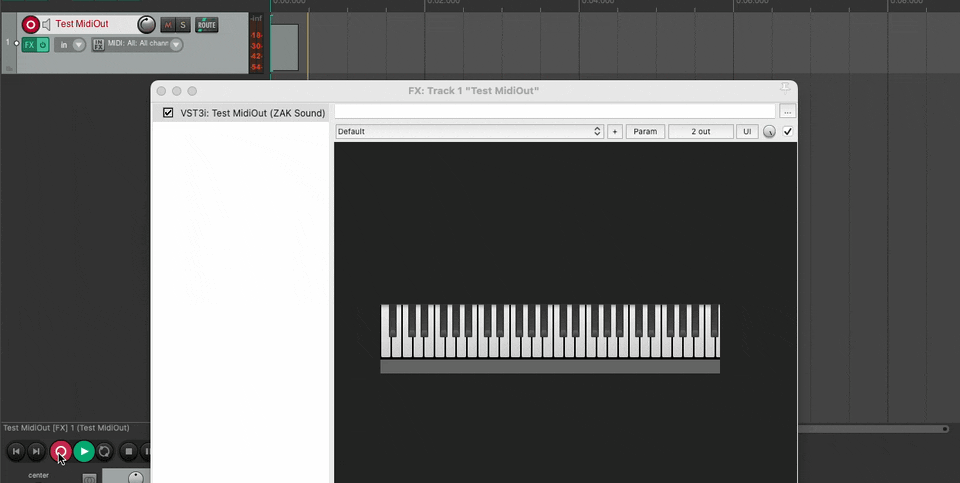The height and width of the screenshot is (483, 960).
Task: Toggle record monitoring speaker icon on track
Action: (x=46, y=24)
